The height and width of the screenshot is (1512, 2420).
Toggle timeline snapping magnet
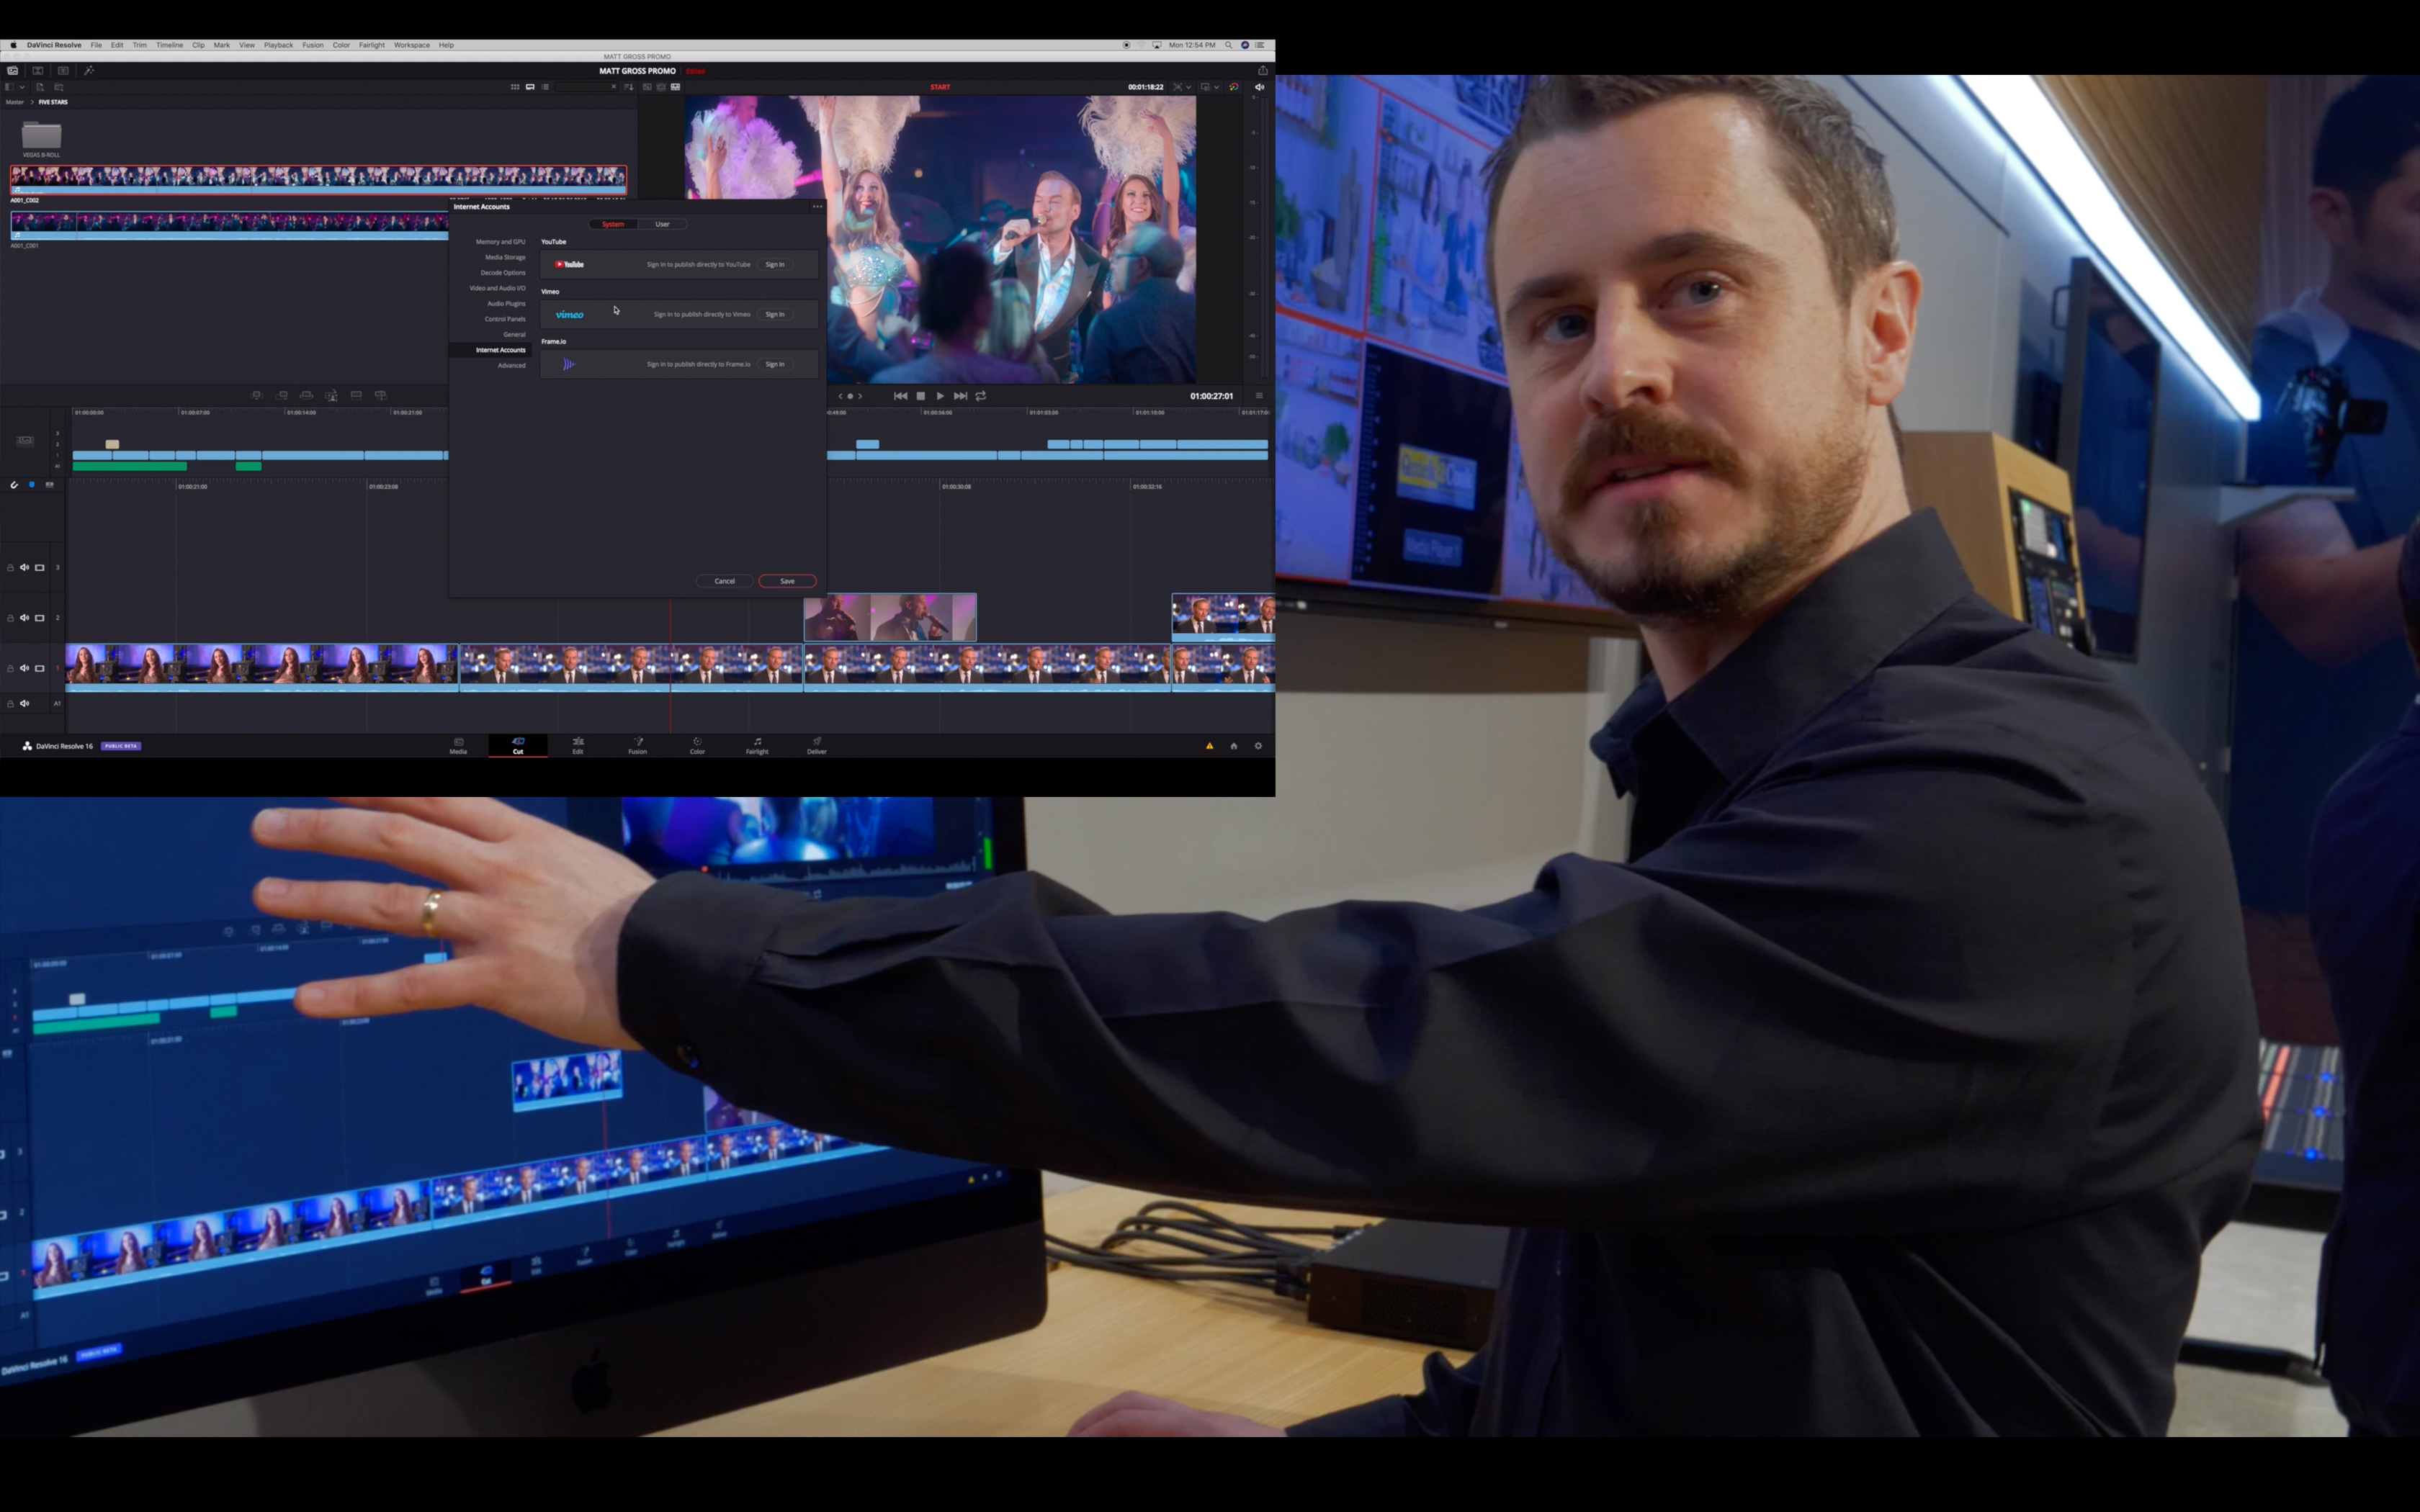(14, 485)
